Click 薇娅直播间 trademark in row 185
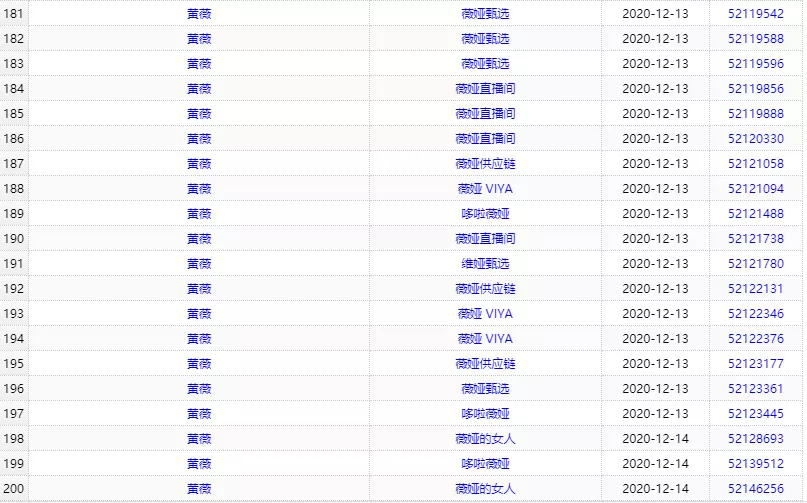The width and height of the screenshot is (807, 503). 485,114
